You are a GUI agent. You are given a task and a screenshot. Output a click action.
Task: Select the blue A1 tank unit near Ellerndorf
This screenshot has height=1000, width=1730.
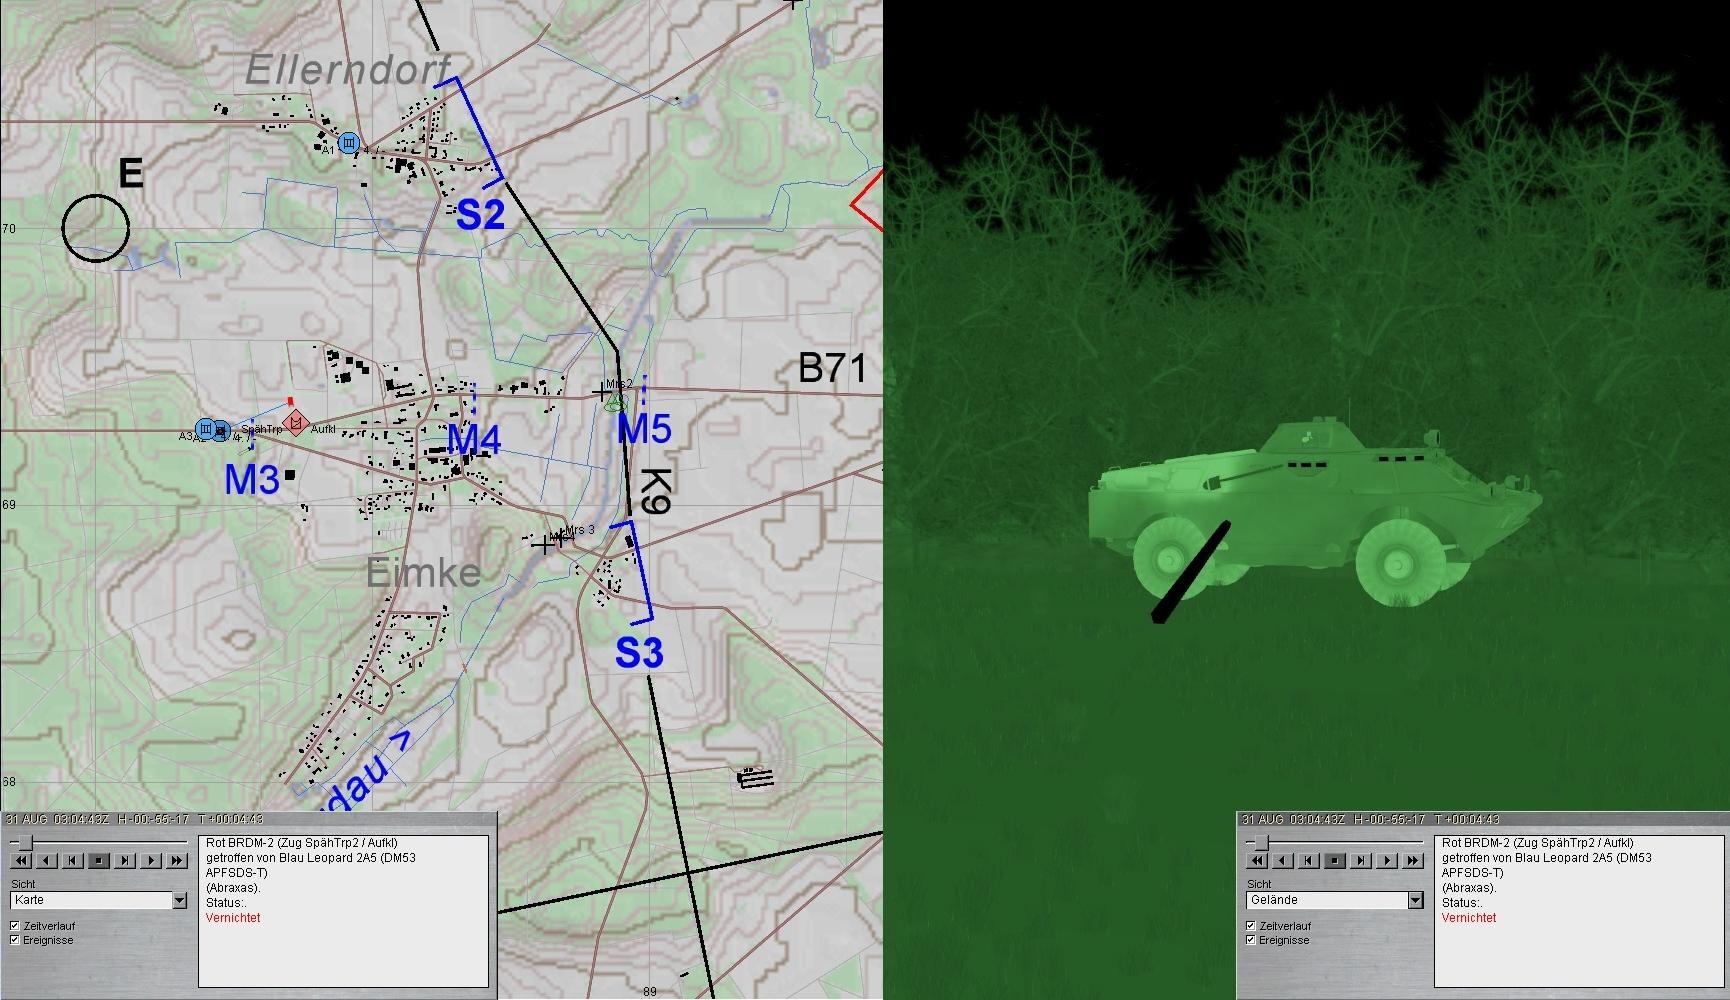[348, 144]
